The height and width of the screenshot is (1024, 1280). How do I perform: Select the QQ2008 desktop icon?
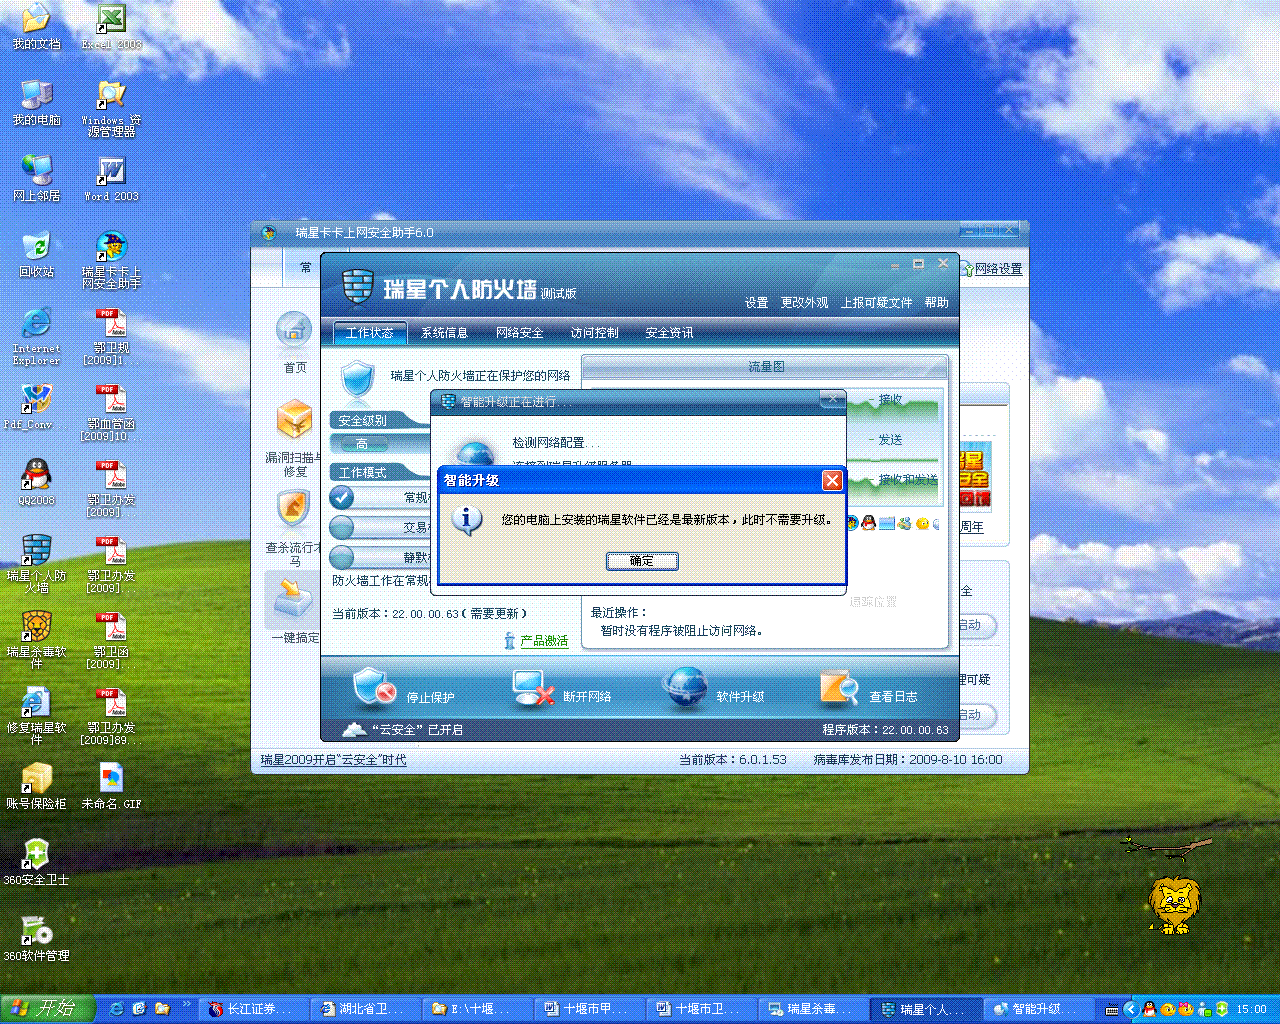click(x=36, y=483)
